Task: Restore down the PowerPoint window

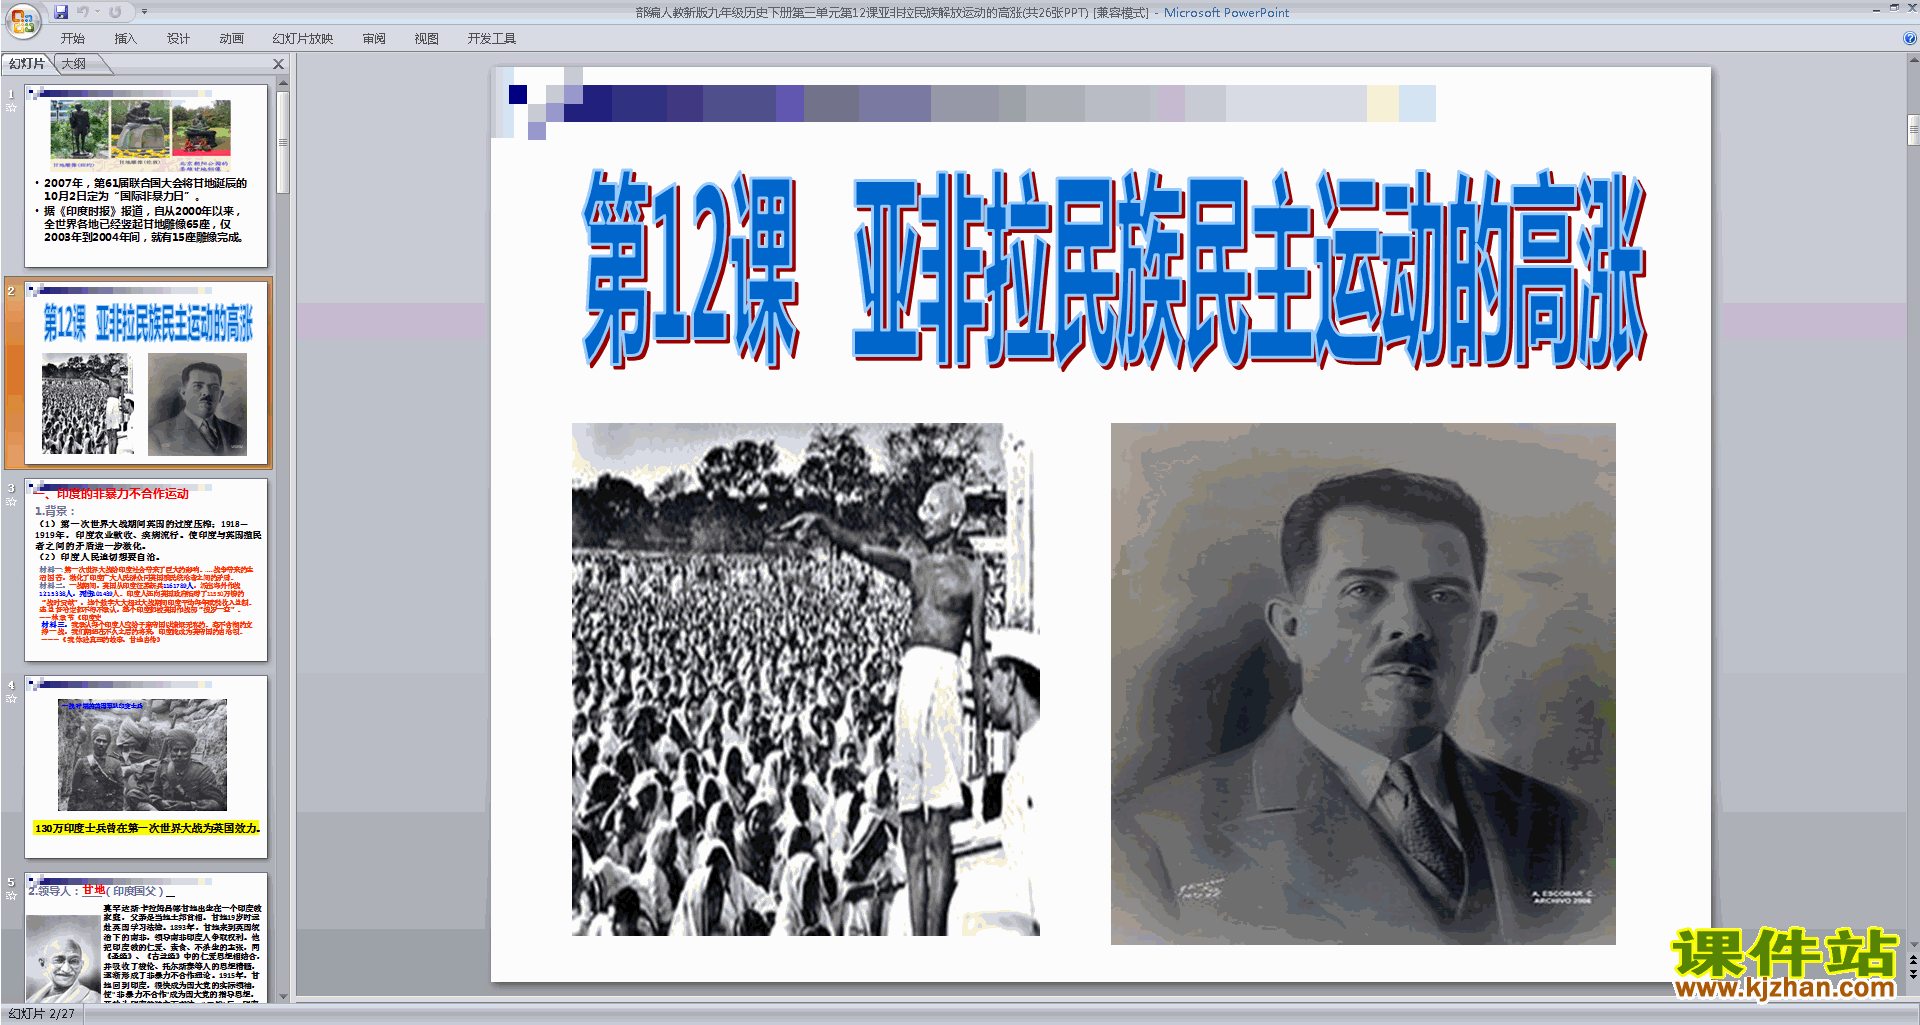Action: [x=1894, y=8]
